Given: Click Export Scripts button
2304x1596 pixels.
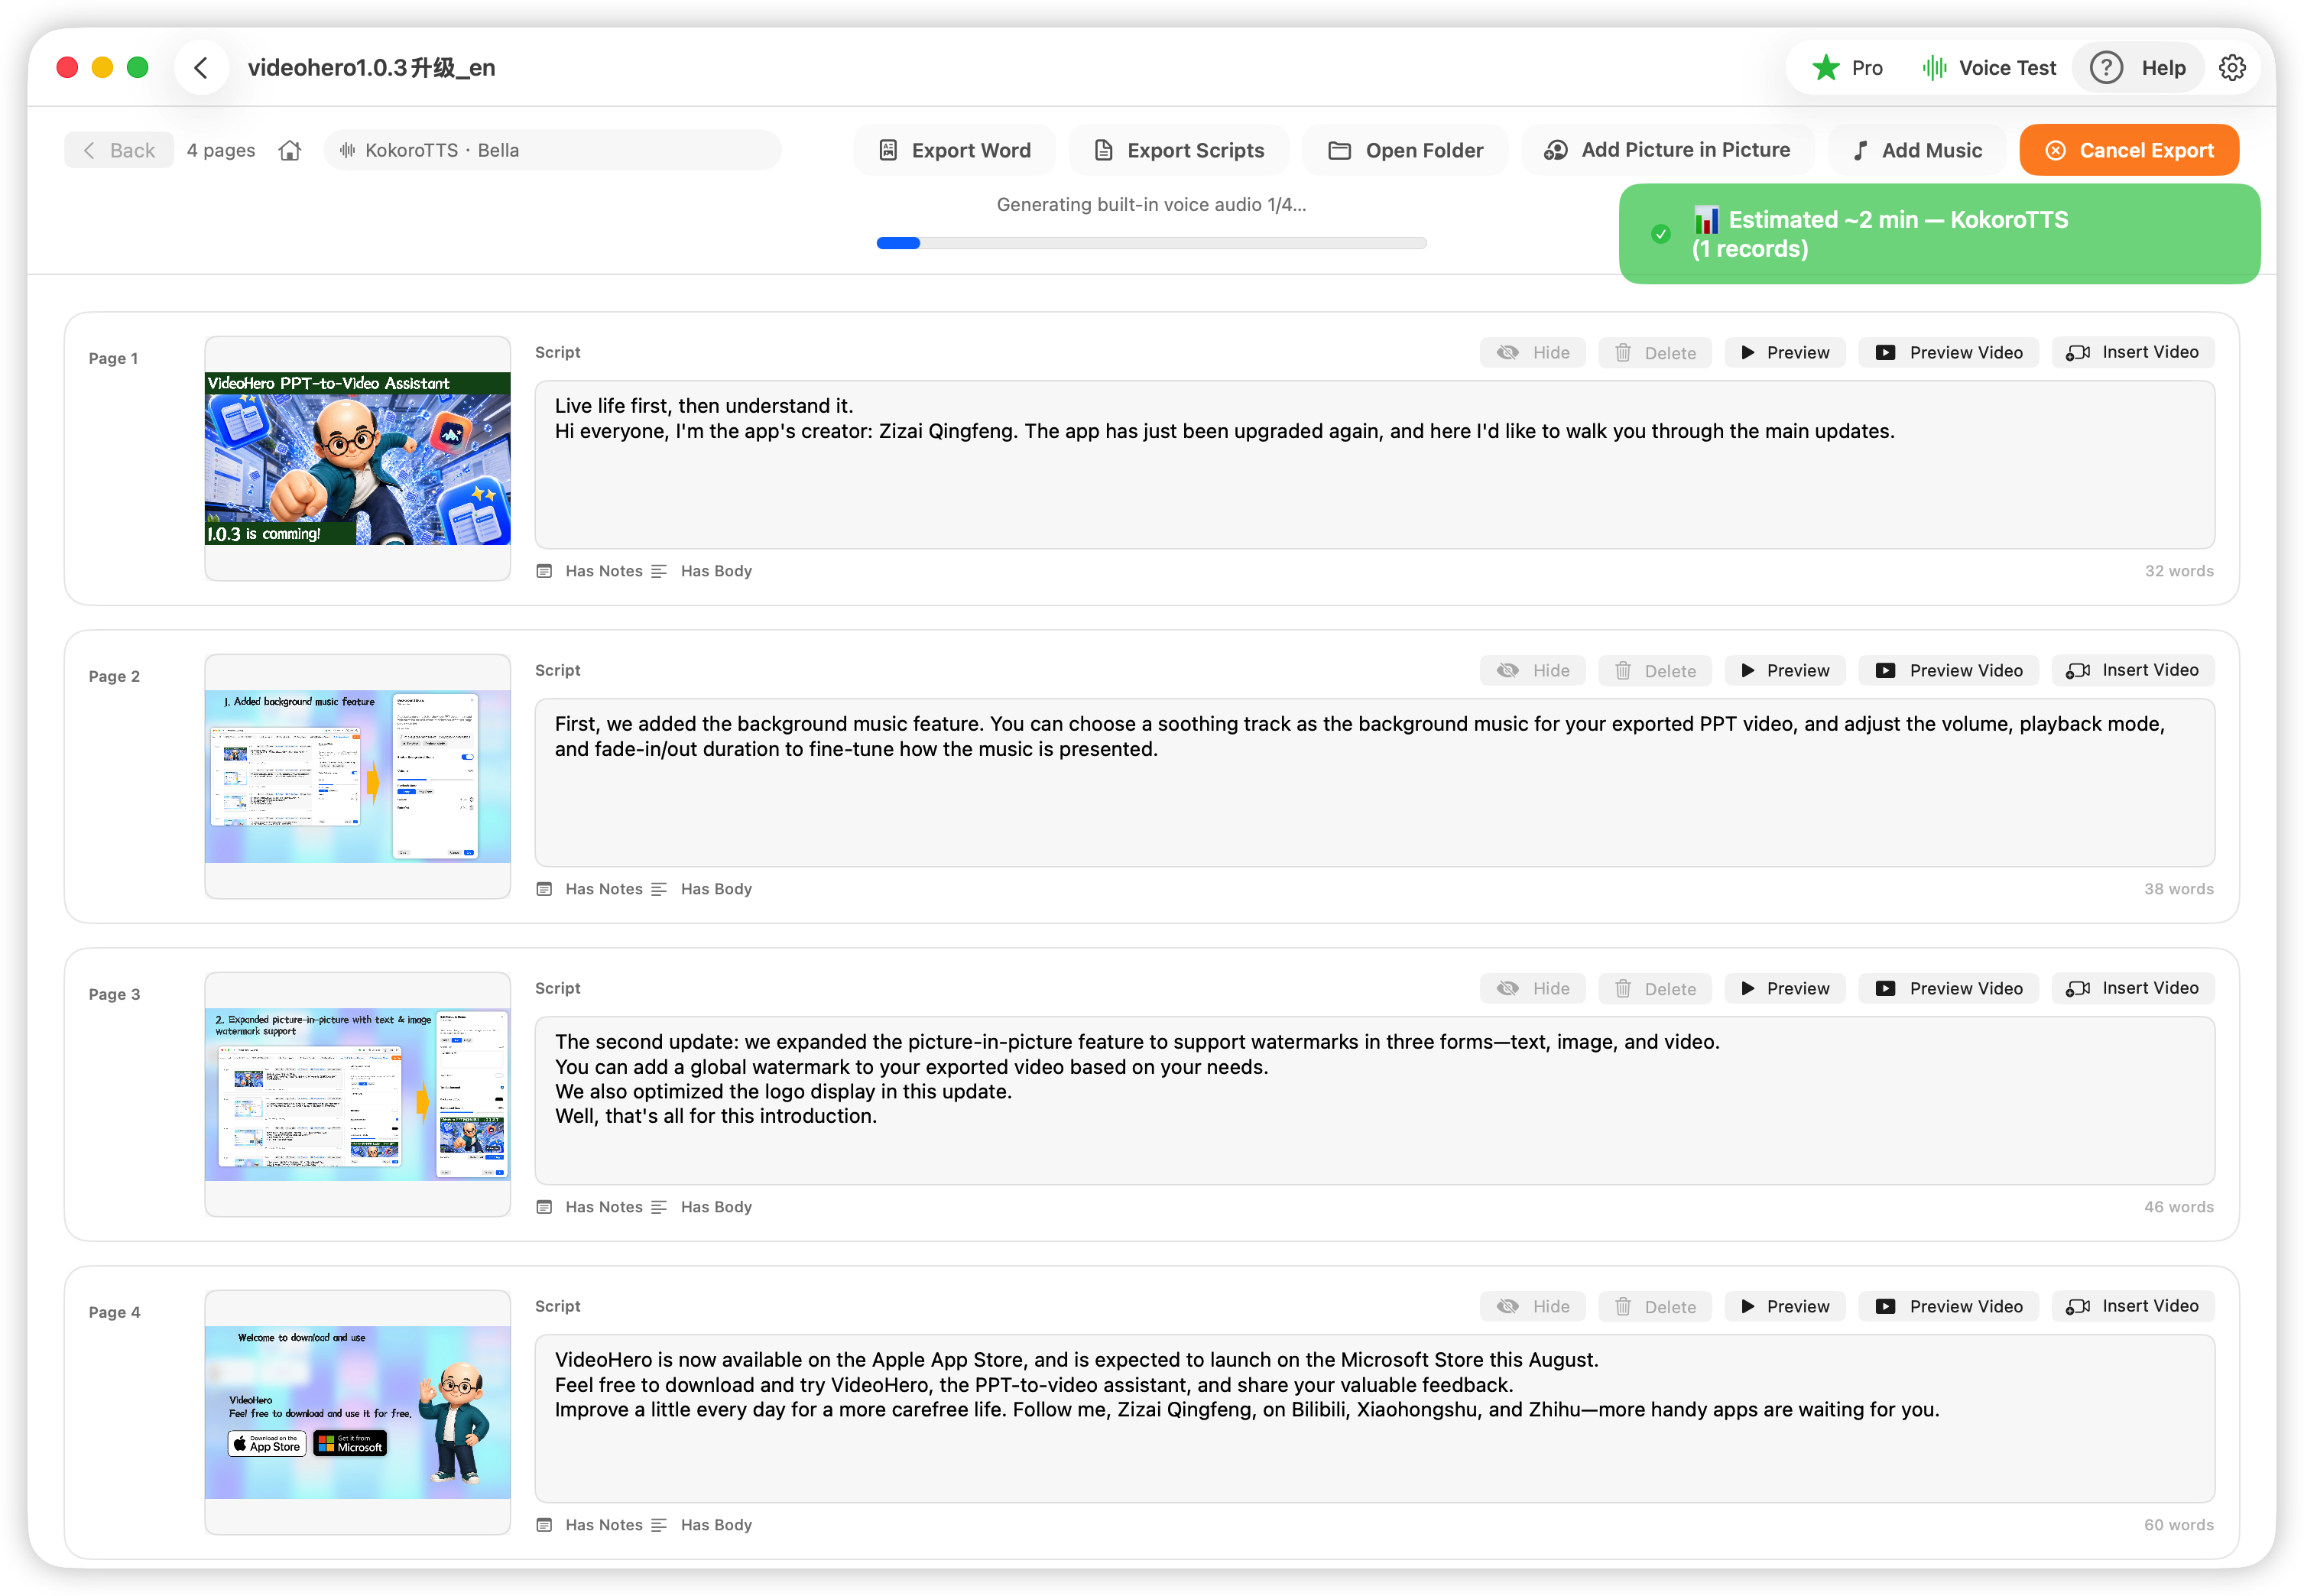Looking at the screenshot, I should coord(1179,150).
